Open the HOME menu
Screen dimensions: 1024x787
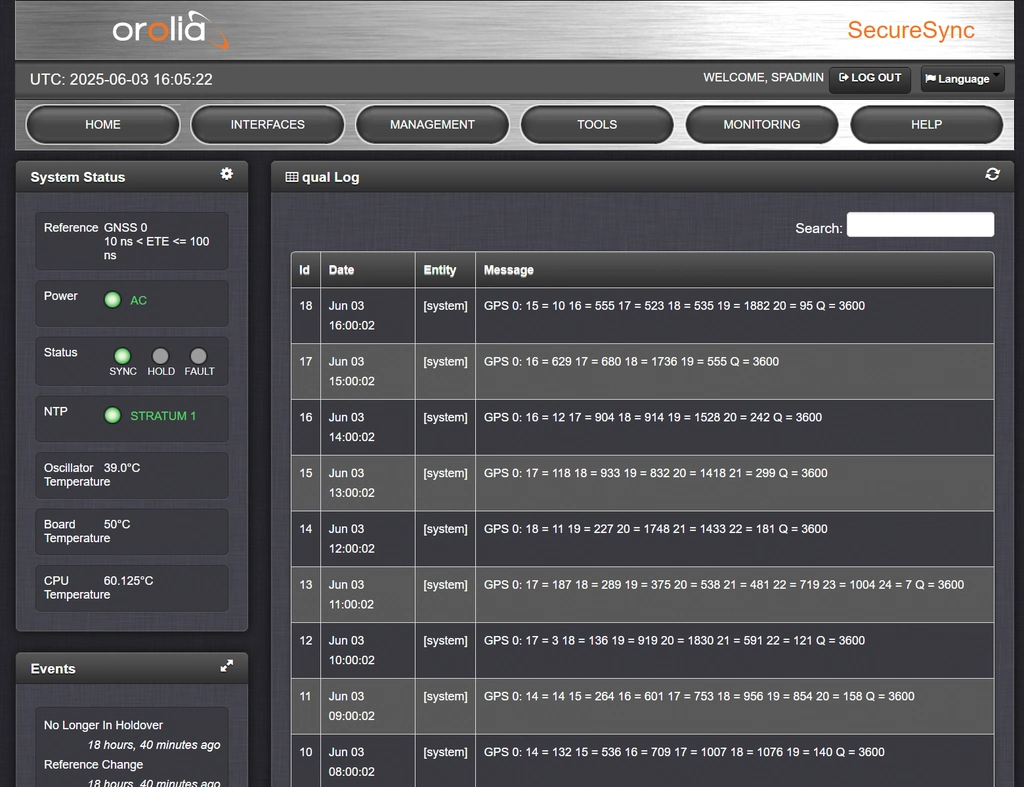tap(103, 124)
